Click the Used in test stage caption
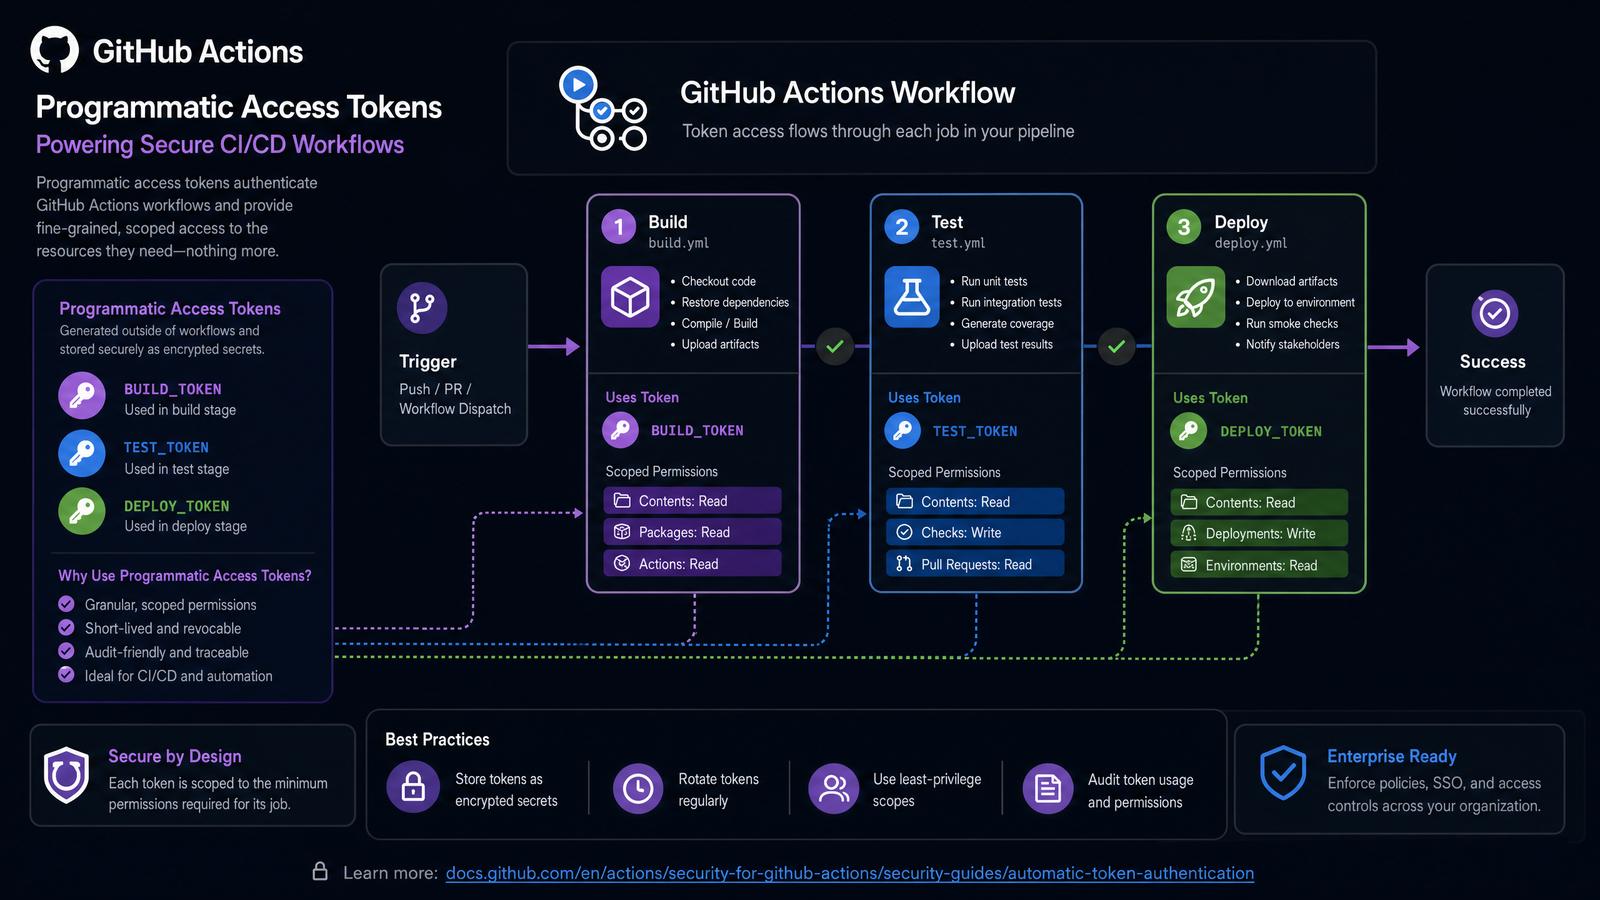 coord(177,469)
